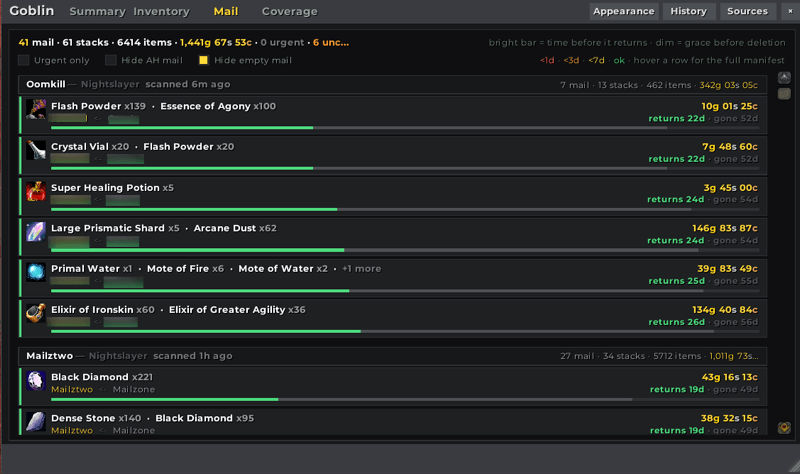Click Black Diamond x95 text

coord(205,418)
